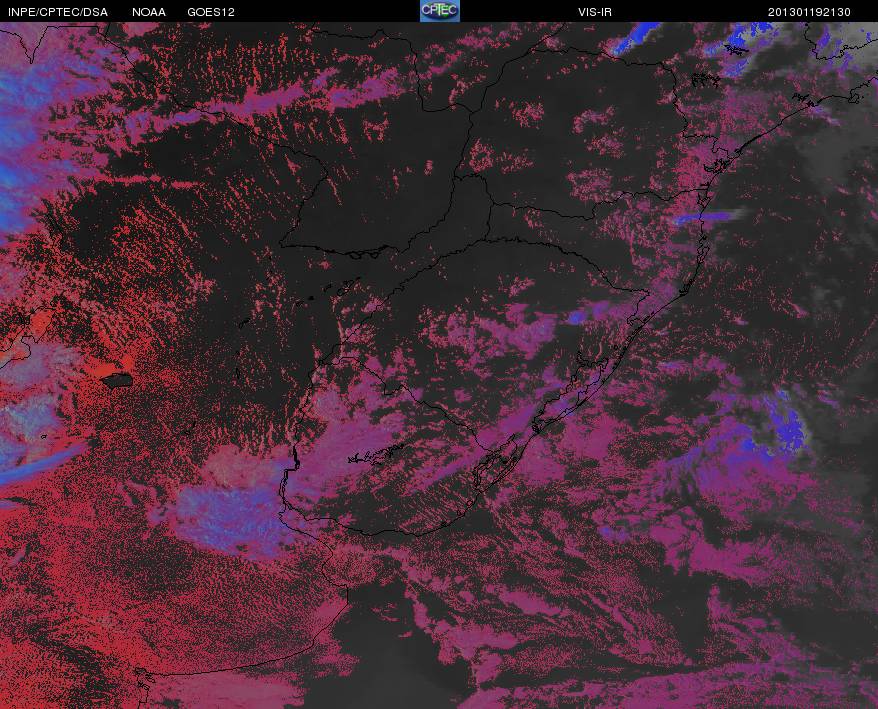Click the blue horizontal streak on the east coast
This screenshot has width=878, height=709.
tap(707, 216)
